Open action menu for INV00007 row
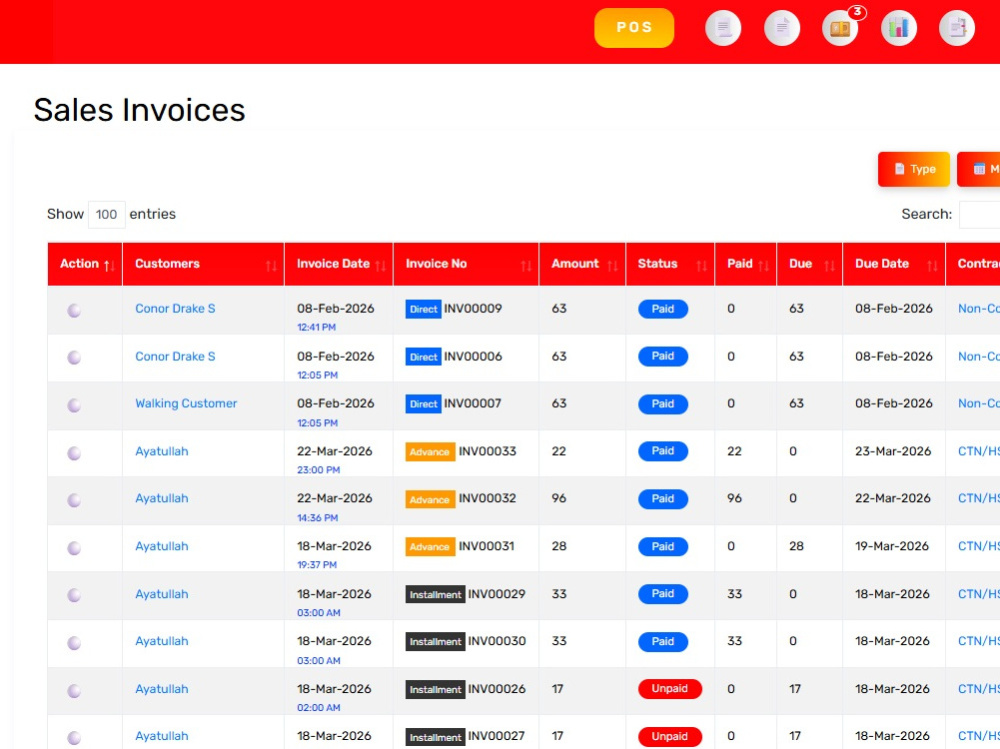Image resolution: width=1000 pixels, height=749 pixels. click(74, 405)
